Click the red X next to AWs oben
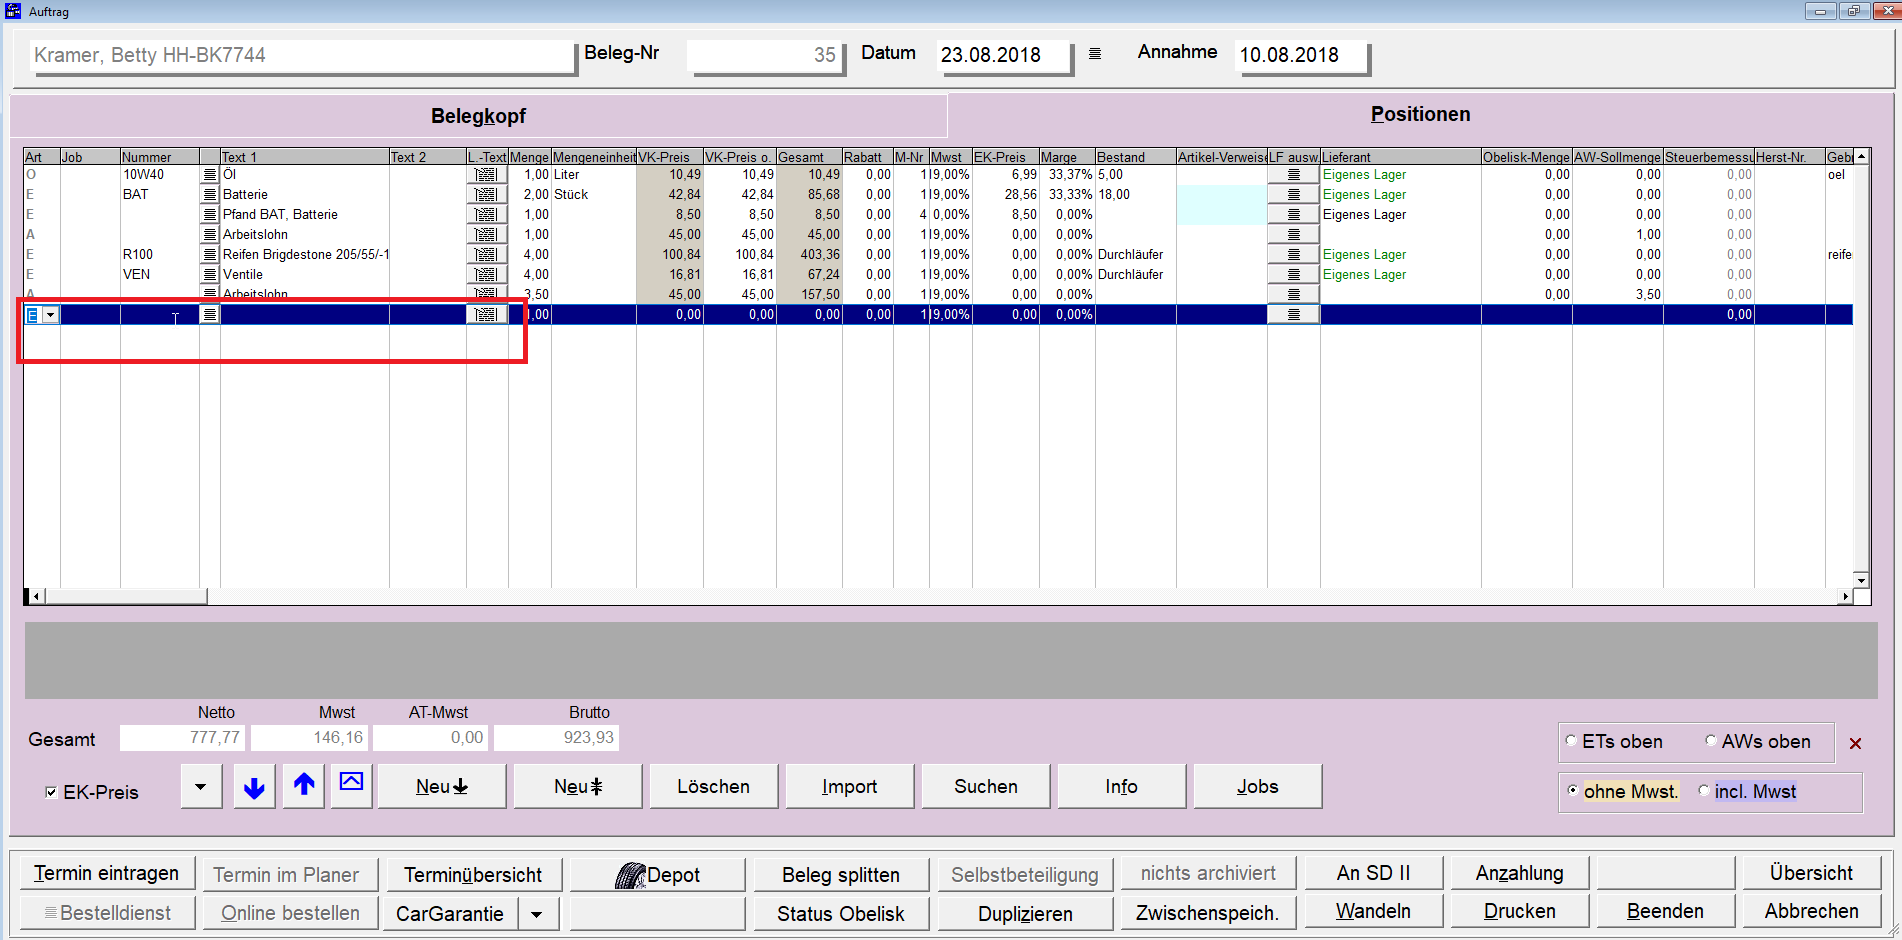The image size is (1902, 940). [1855, 743]
